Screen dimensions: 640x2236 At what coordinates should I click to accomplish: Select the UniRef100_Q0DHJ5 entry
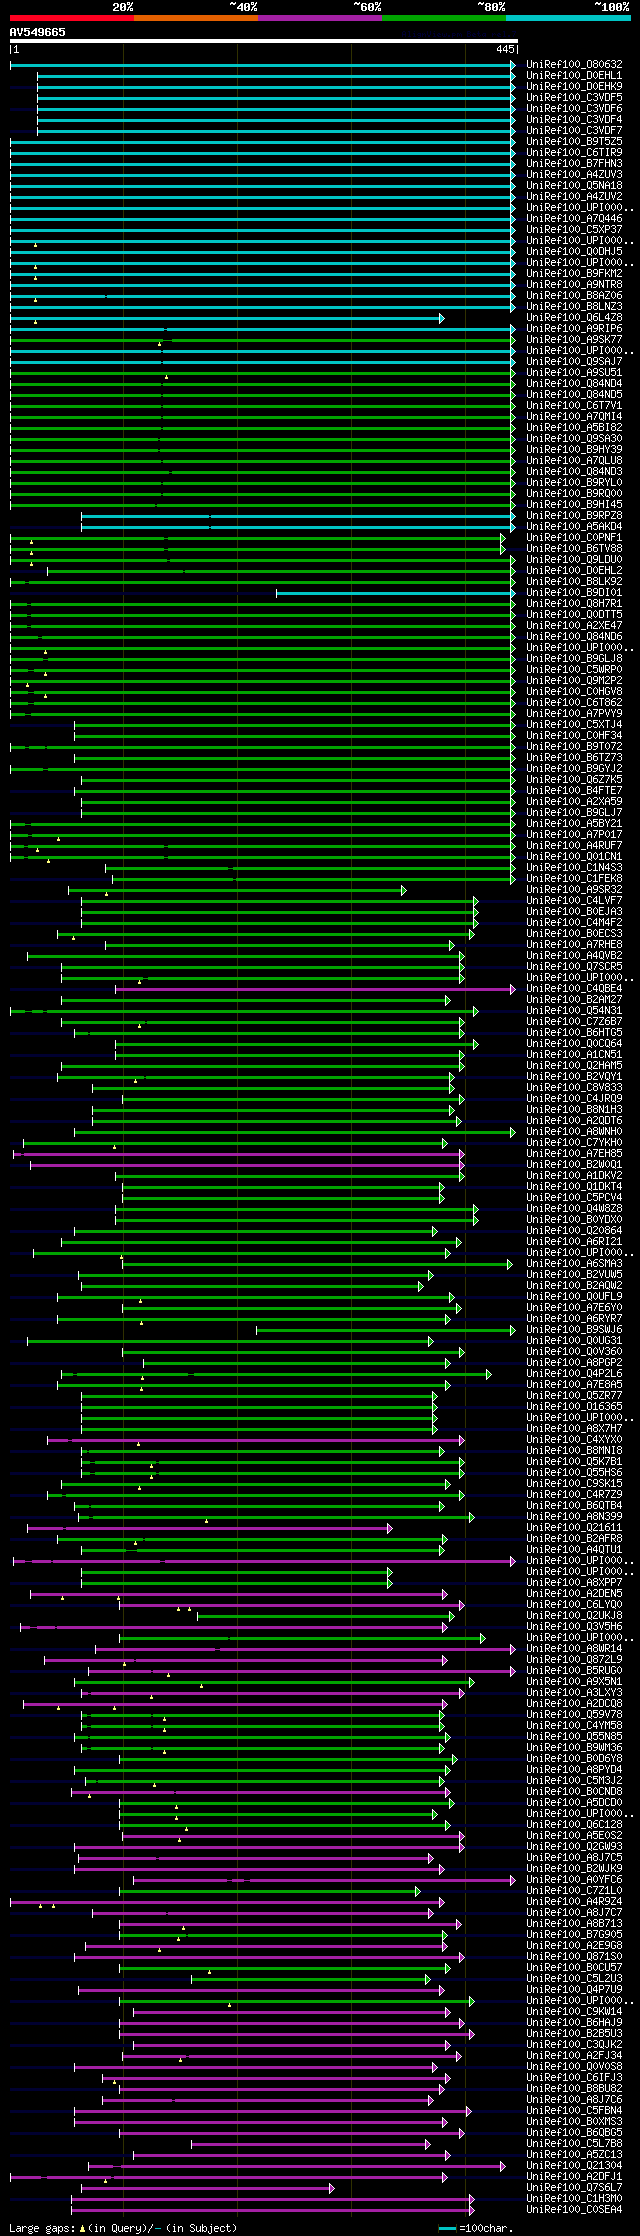pyautogui.click(x=574, y=251)
